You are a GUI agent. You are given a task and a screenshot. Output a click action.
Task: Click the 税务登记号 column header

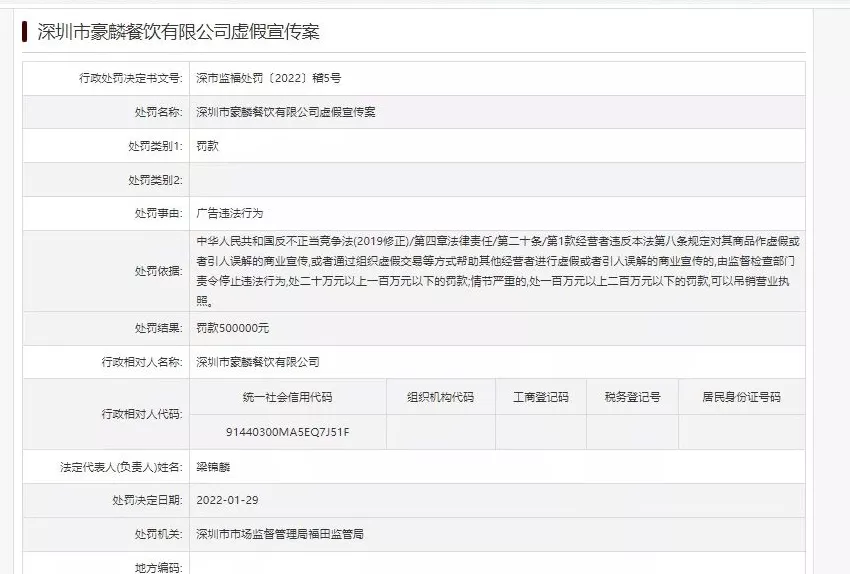pos(632,397)
